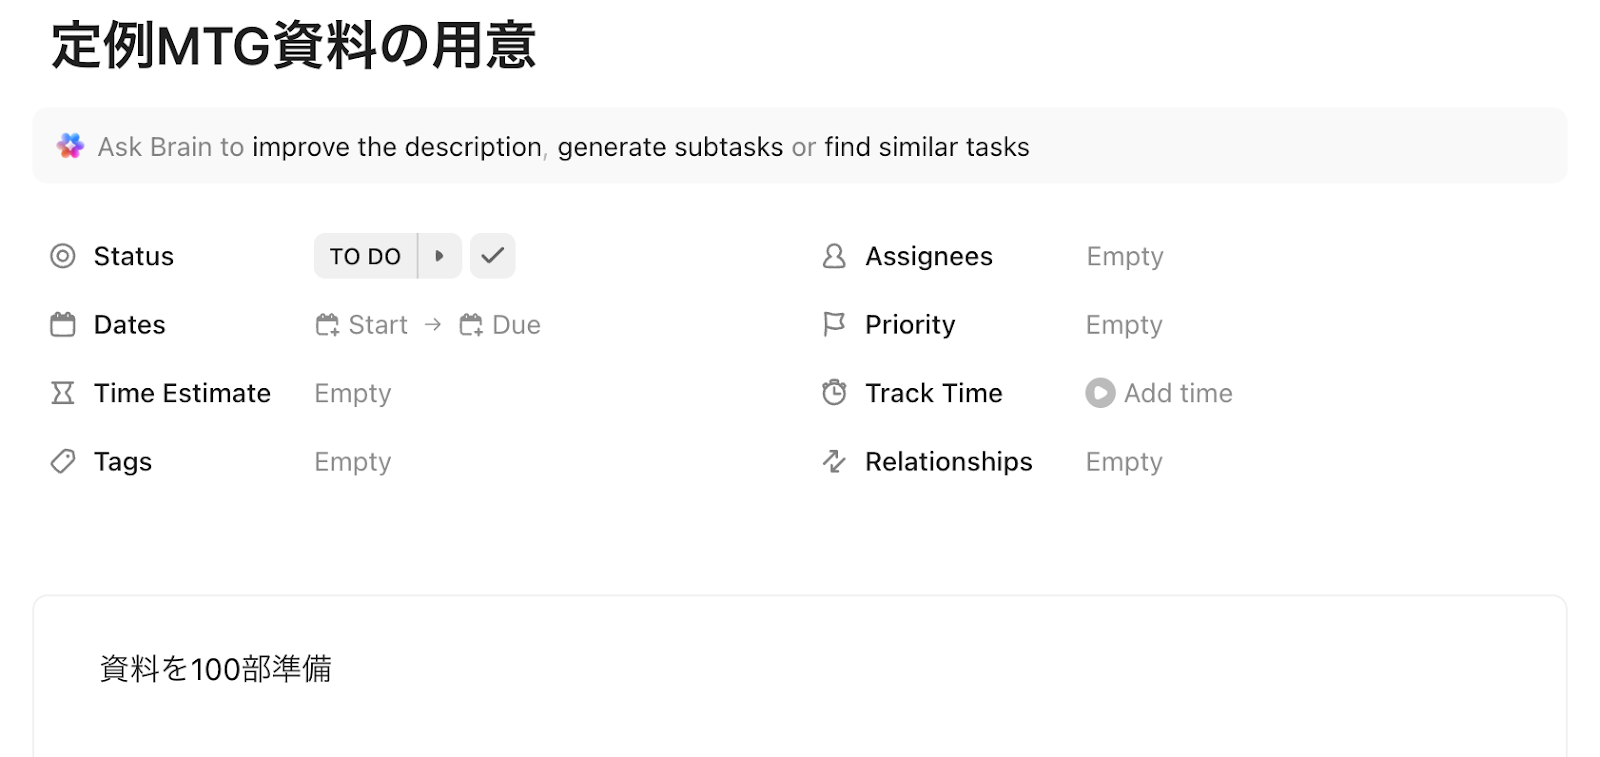This screenshot has height=757, width=1600.
Task: Click the Time Estimate hourglass icon
Action: pyautogui.click(x=63, y=393)
